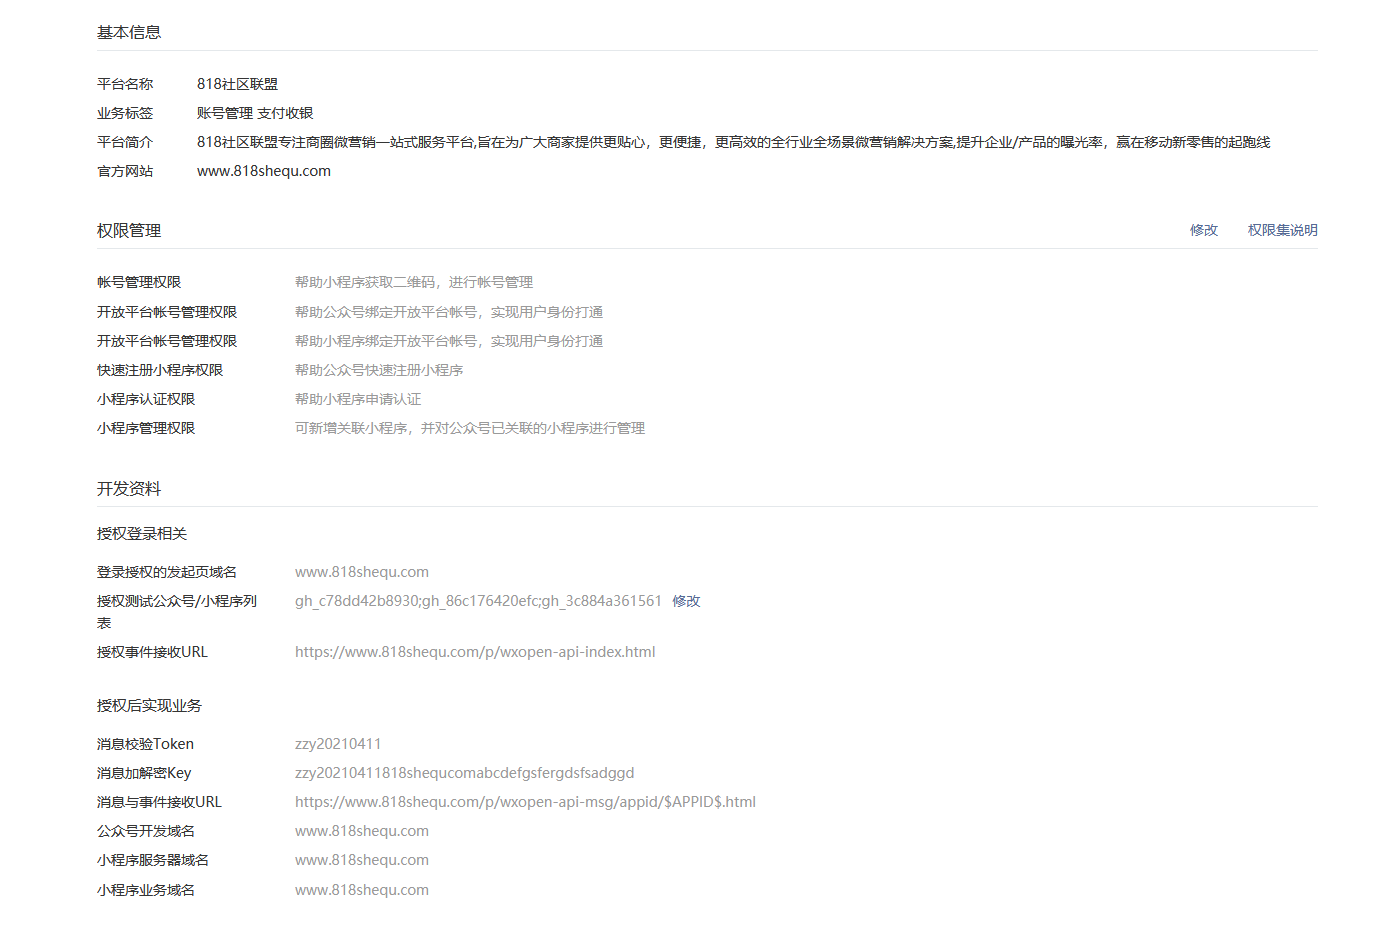Click the 消息加解密Key value string
The height and width of the screenshot is (929, 1376).
pyautogui.click(x=464, y=773)
